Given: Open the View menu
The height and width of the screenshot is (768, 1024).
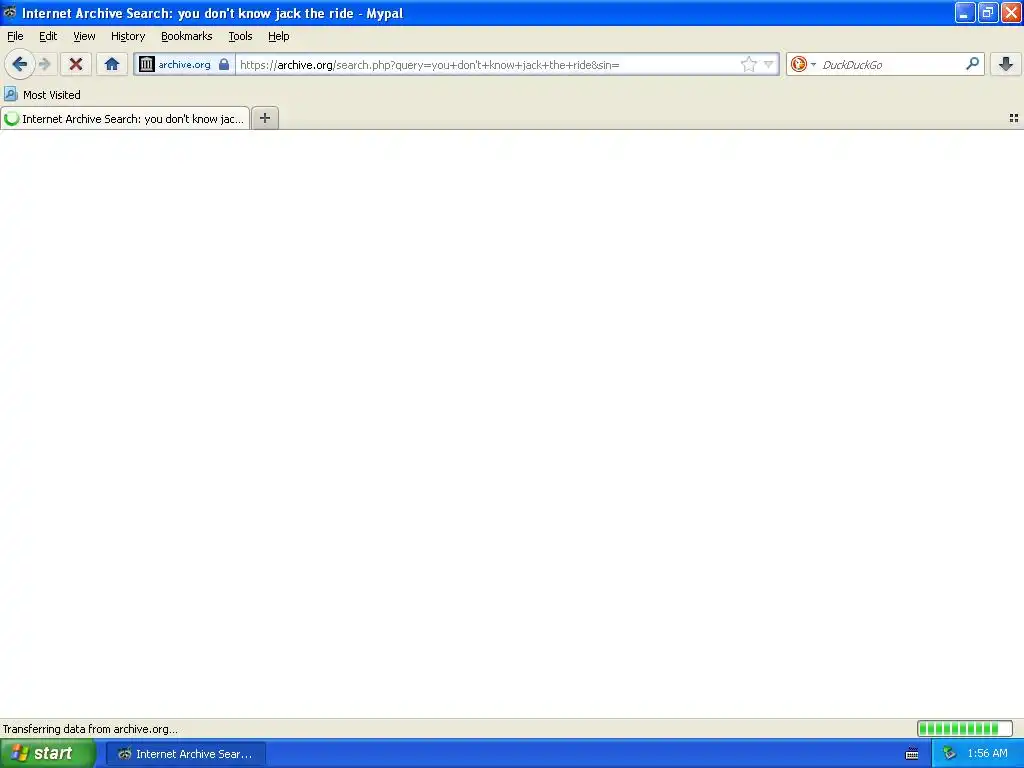Looking at the screenshot, I should (84, 36).
